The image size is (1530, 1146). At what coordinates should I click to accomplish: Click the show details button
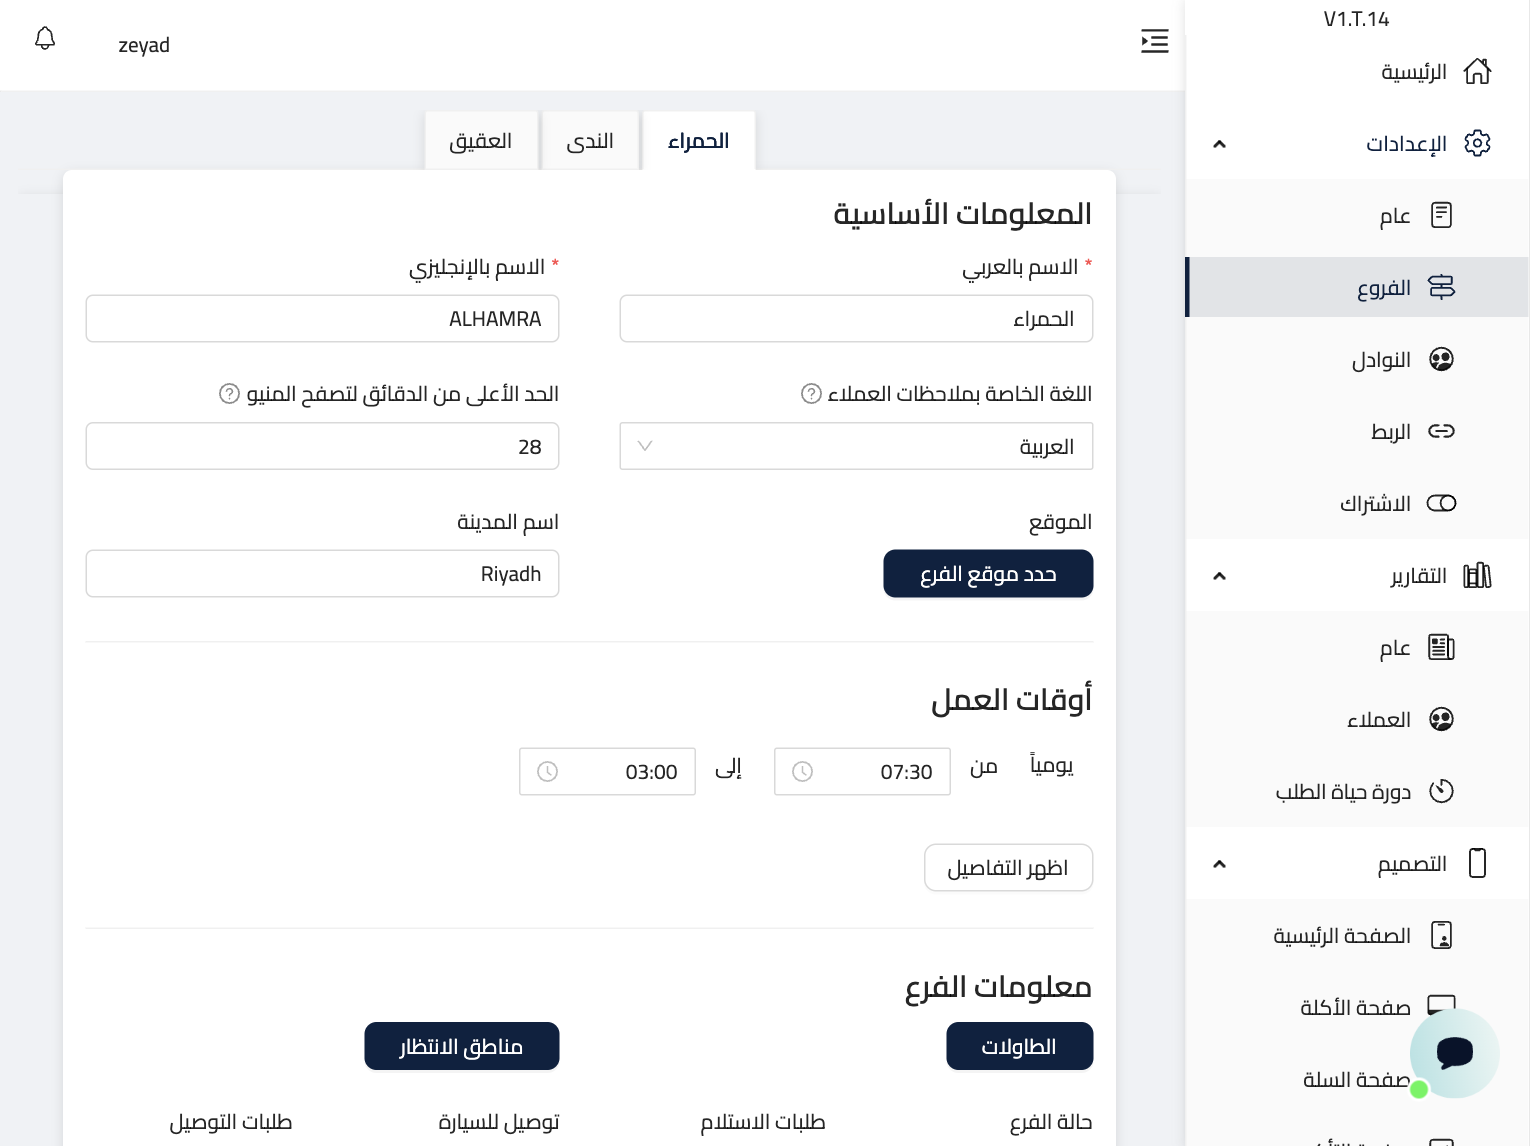tap(1008, 868)
